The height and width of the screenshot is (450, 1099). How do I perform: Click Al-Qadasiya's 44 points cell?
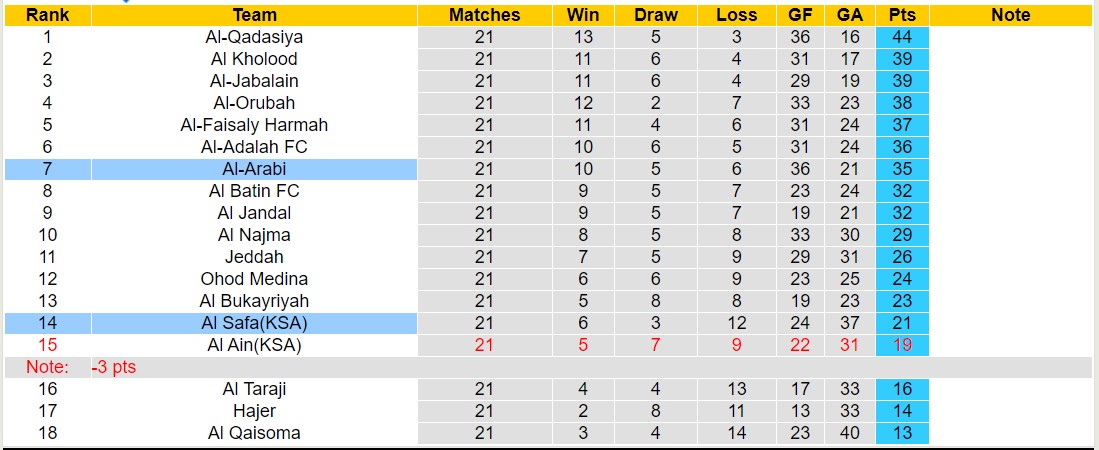902,37
